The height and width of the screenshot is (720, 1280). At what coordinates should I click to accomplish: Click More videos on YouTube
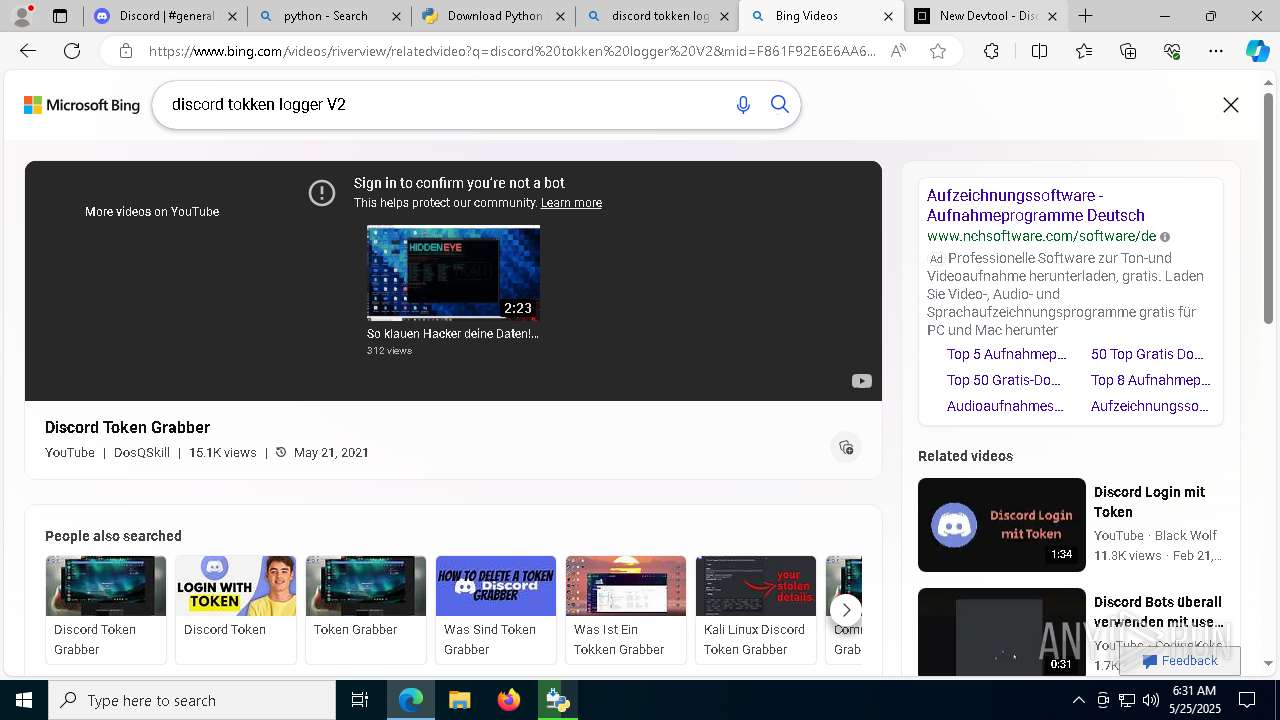(152, 212)
